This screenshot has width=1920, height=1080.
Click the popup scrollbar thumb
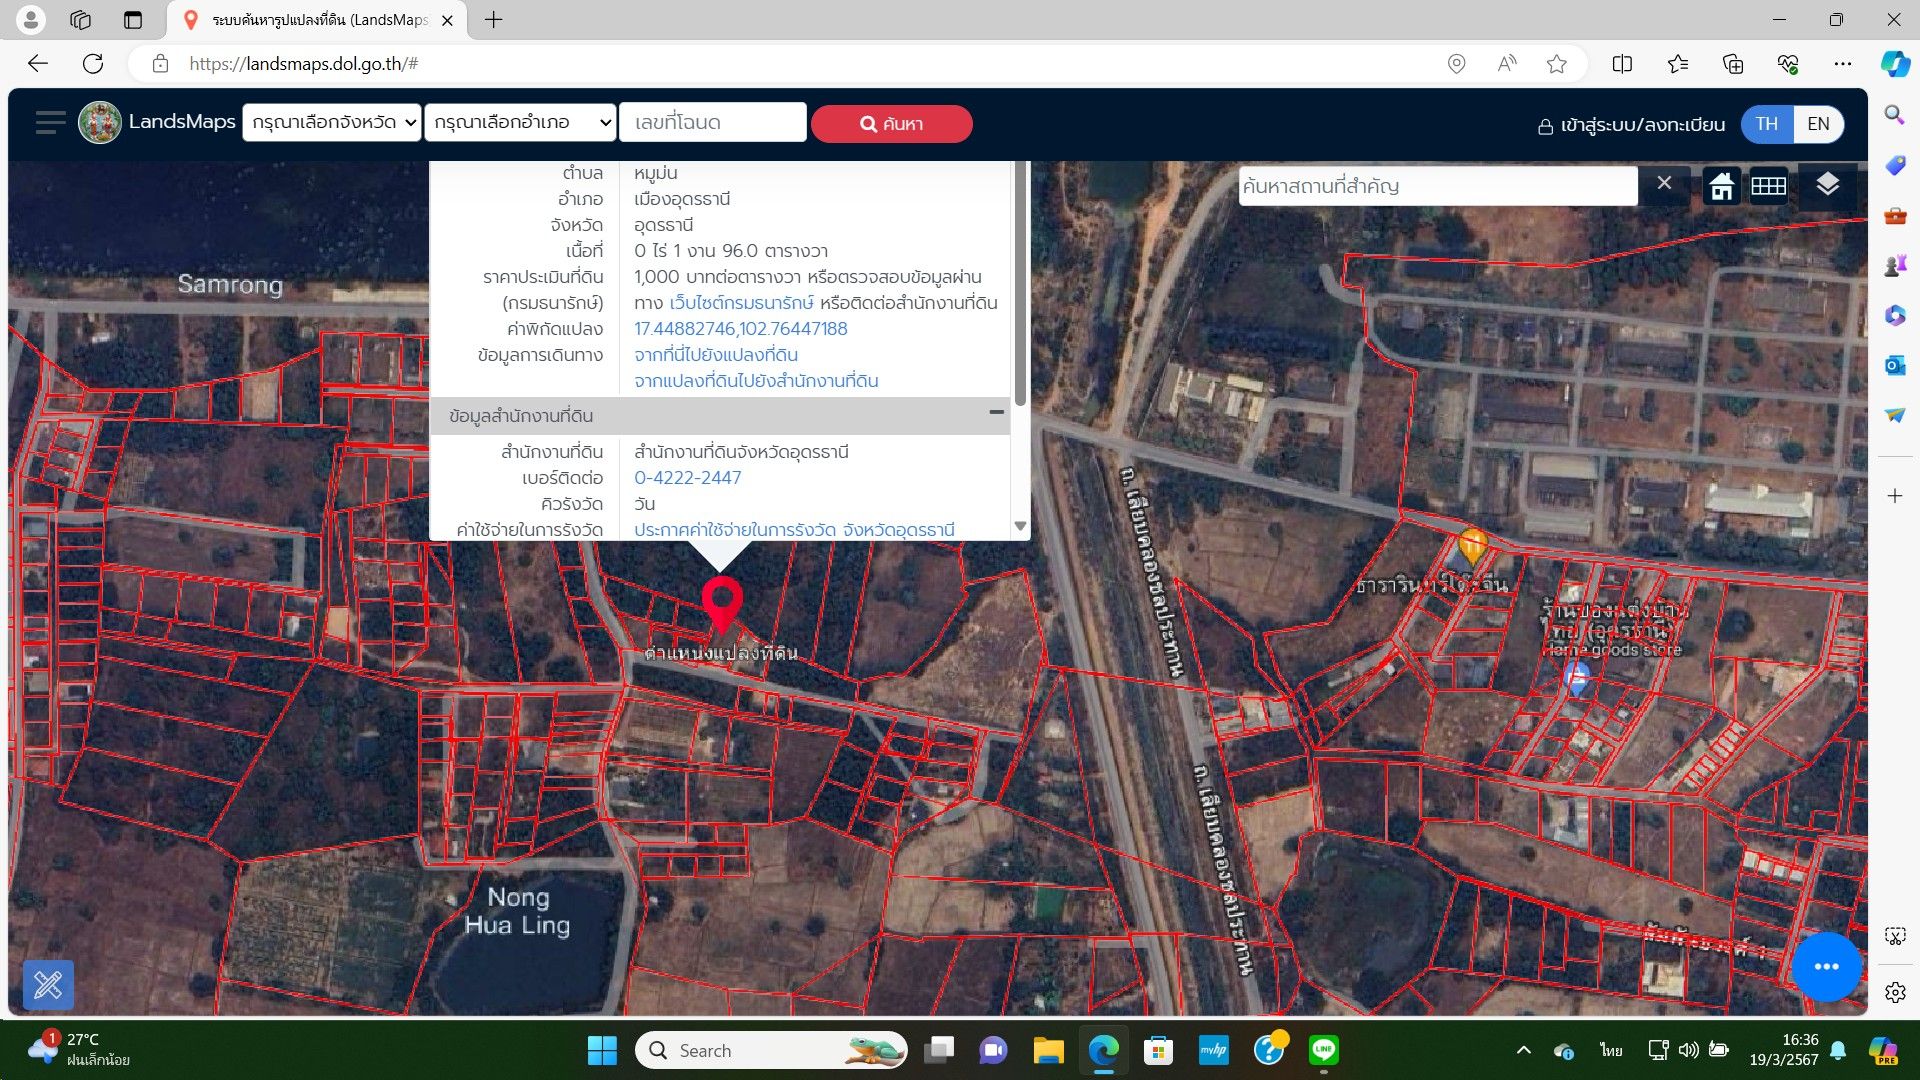[1020, 284]
